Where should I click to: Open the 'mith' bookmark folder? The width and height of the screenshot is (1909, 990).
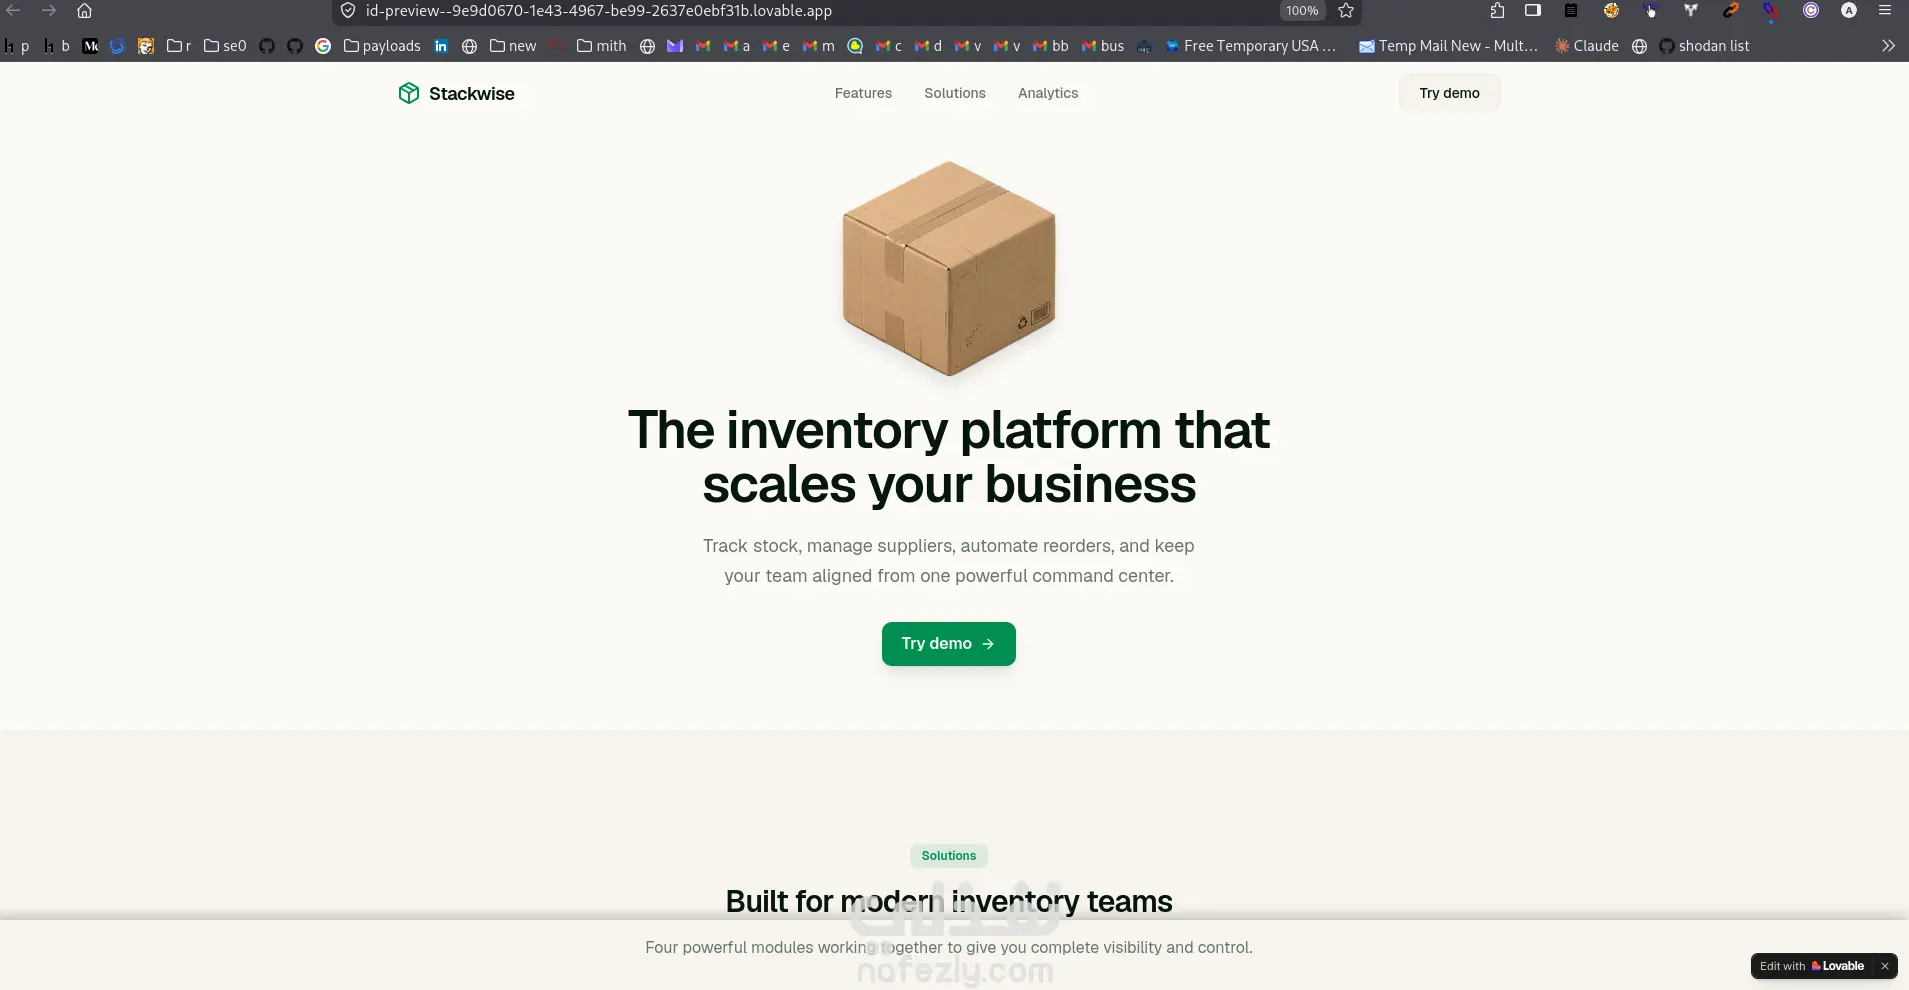pyautogui.click(x=602, y=46)
